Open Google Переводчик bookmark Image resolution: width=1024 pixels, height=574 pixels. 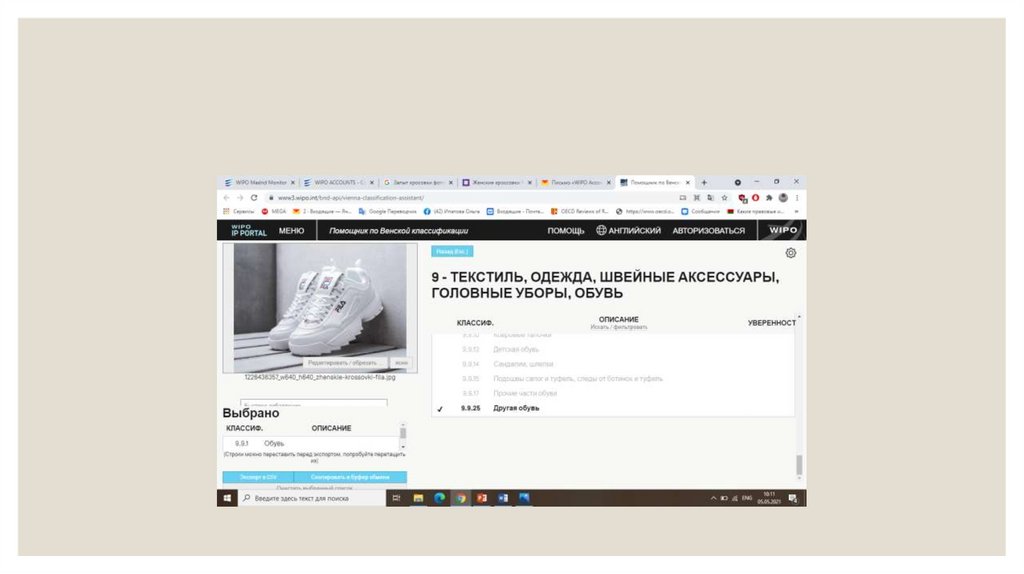coord(387,212)
